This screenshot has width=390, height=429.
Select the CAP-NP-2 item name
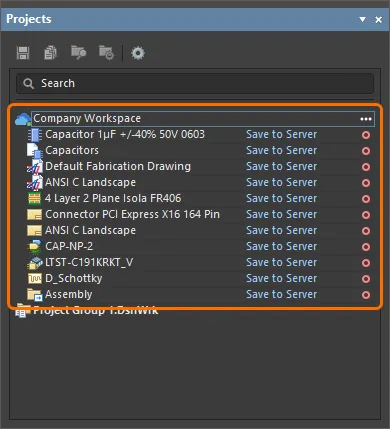[x=69, y=246]
